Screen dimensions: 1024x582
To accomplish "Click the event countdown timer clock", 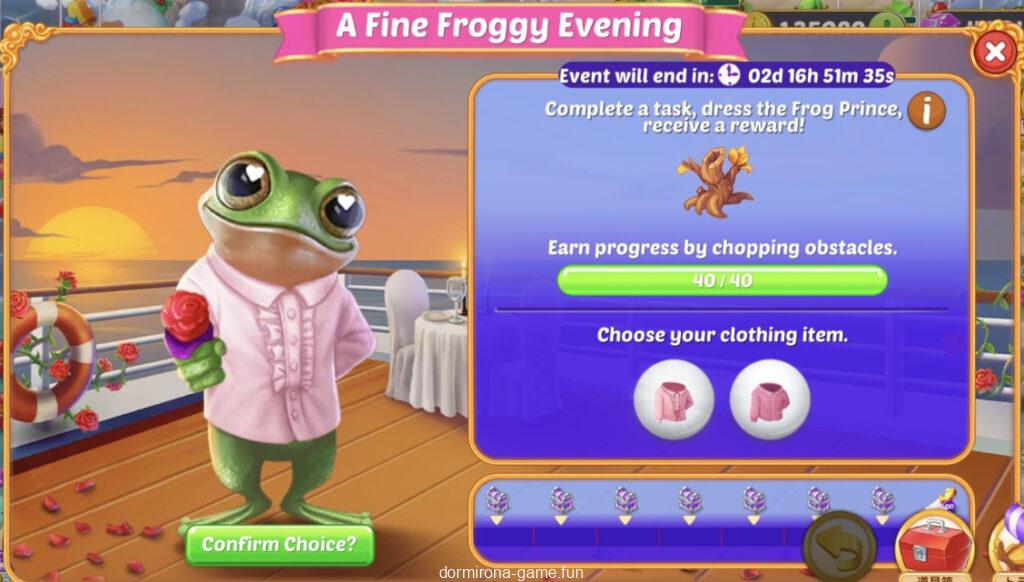I will [x=729, y=76].
